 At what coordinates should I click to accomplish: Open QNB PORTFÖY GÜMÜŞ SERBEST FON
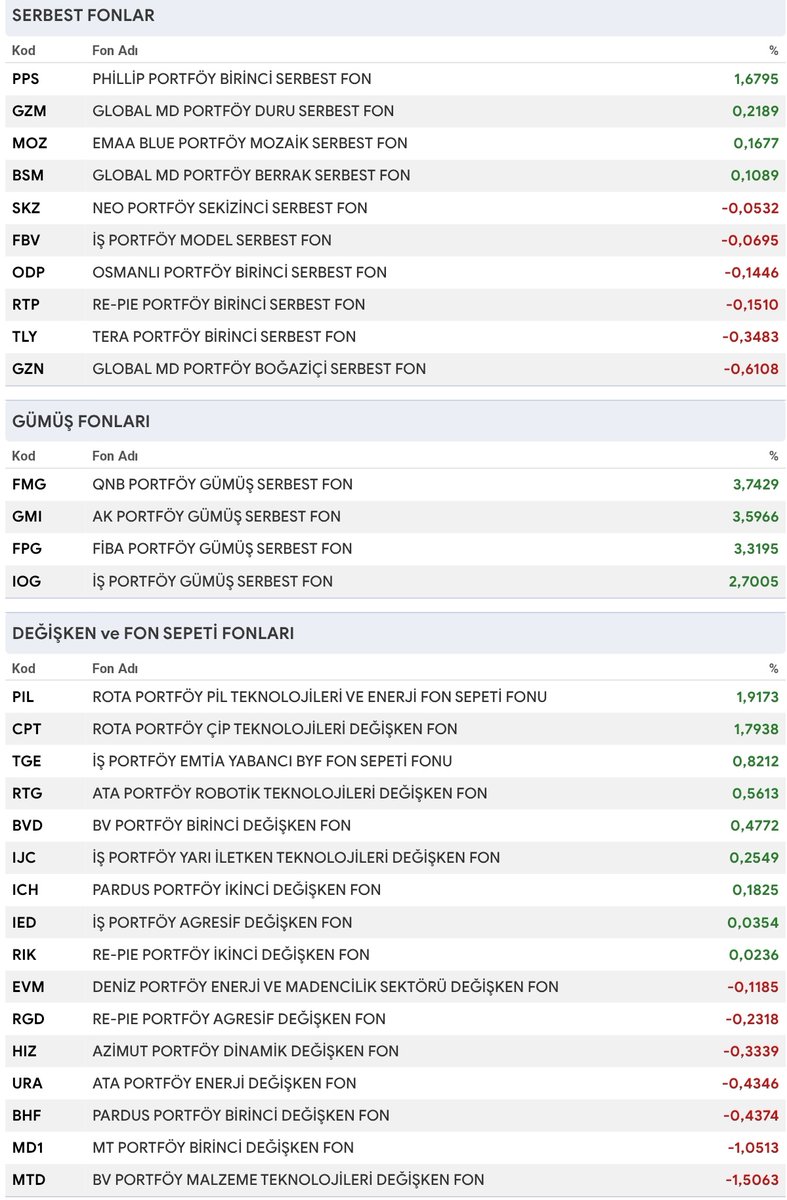click(222, 484)
